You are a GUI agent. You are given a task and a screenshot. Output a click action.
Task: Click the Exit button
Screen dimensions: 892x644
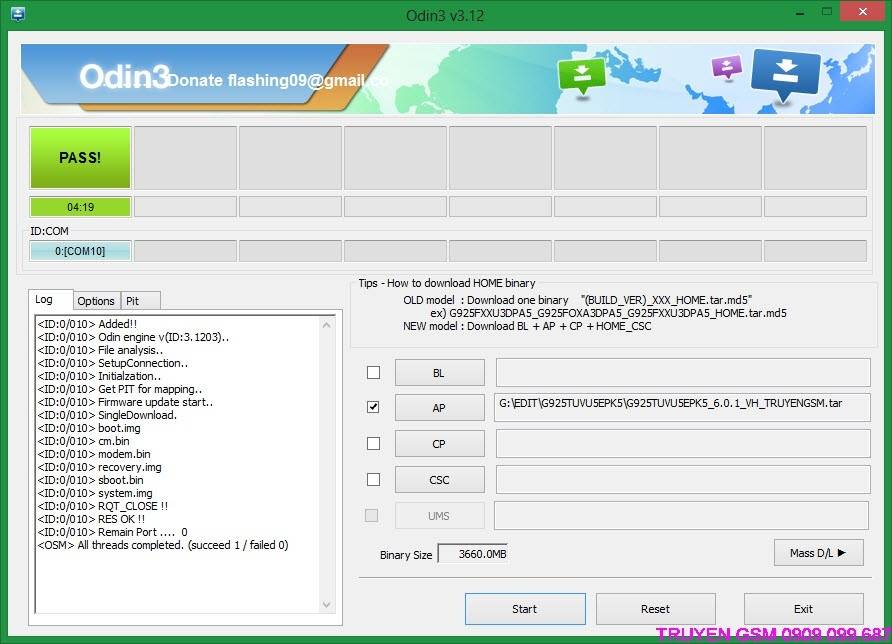pyautogui.click(x=803, y=609)
